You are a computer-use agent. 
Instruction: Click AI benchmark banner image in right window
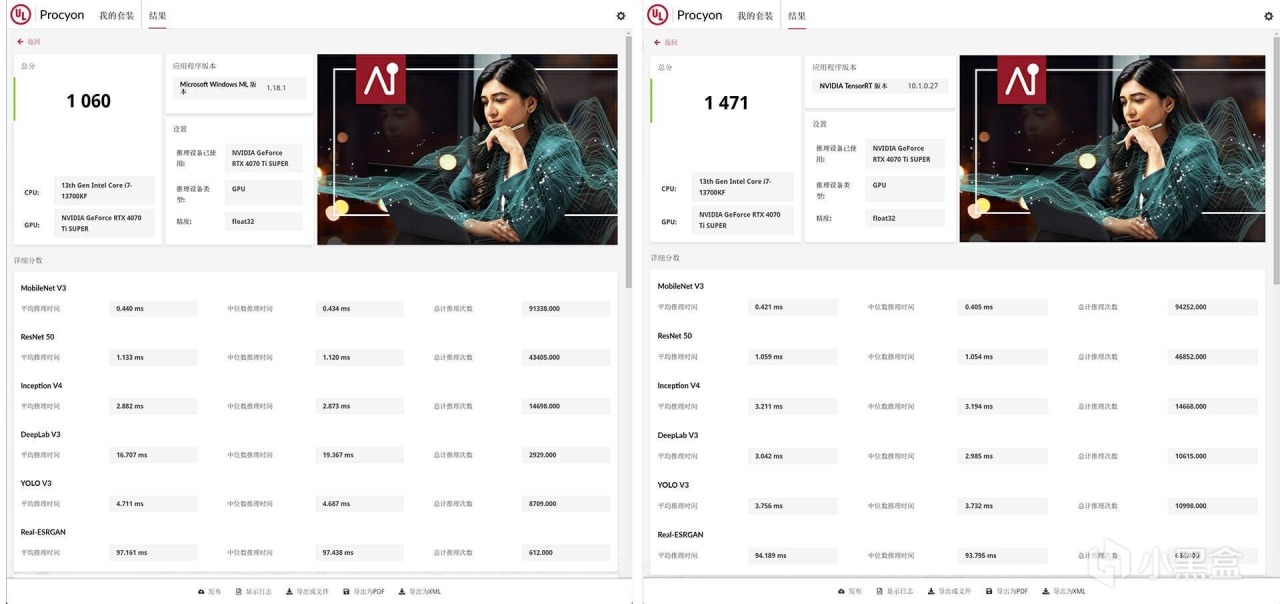coord(1112,148)
